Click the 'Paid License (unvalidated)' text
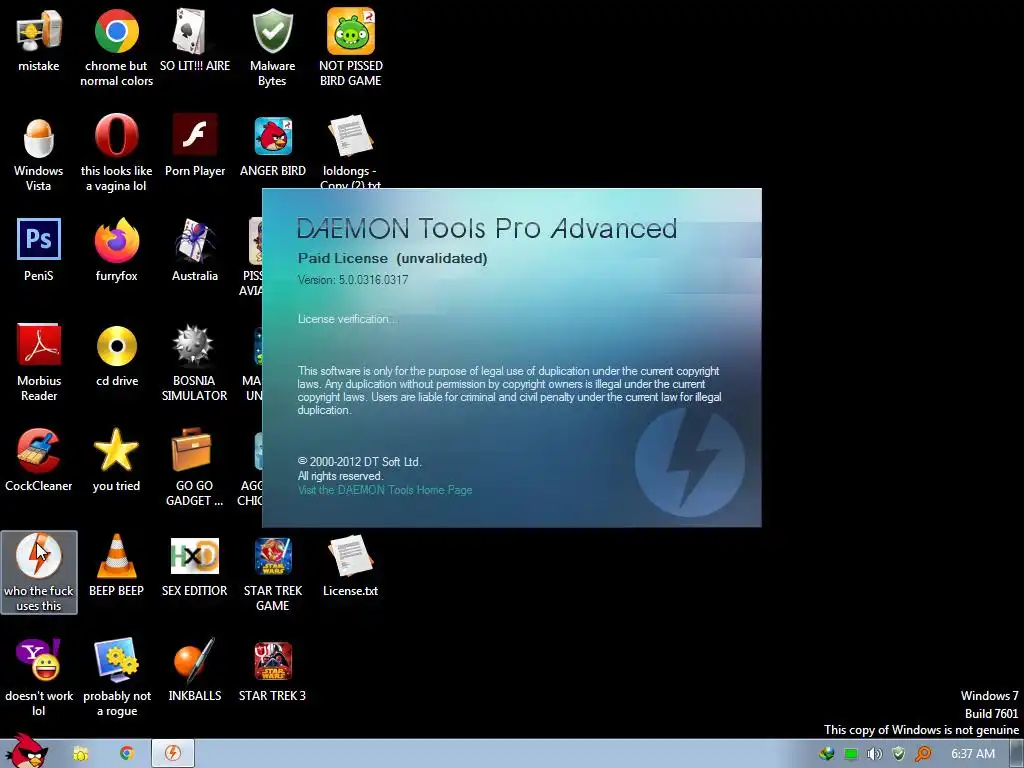Screen dimensions: 1024x768 (392, 259)
